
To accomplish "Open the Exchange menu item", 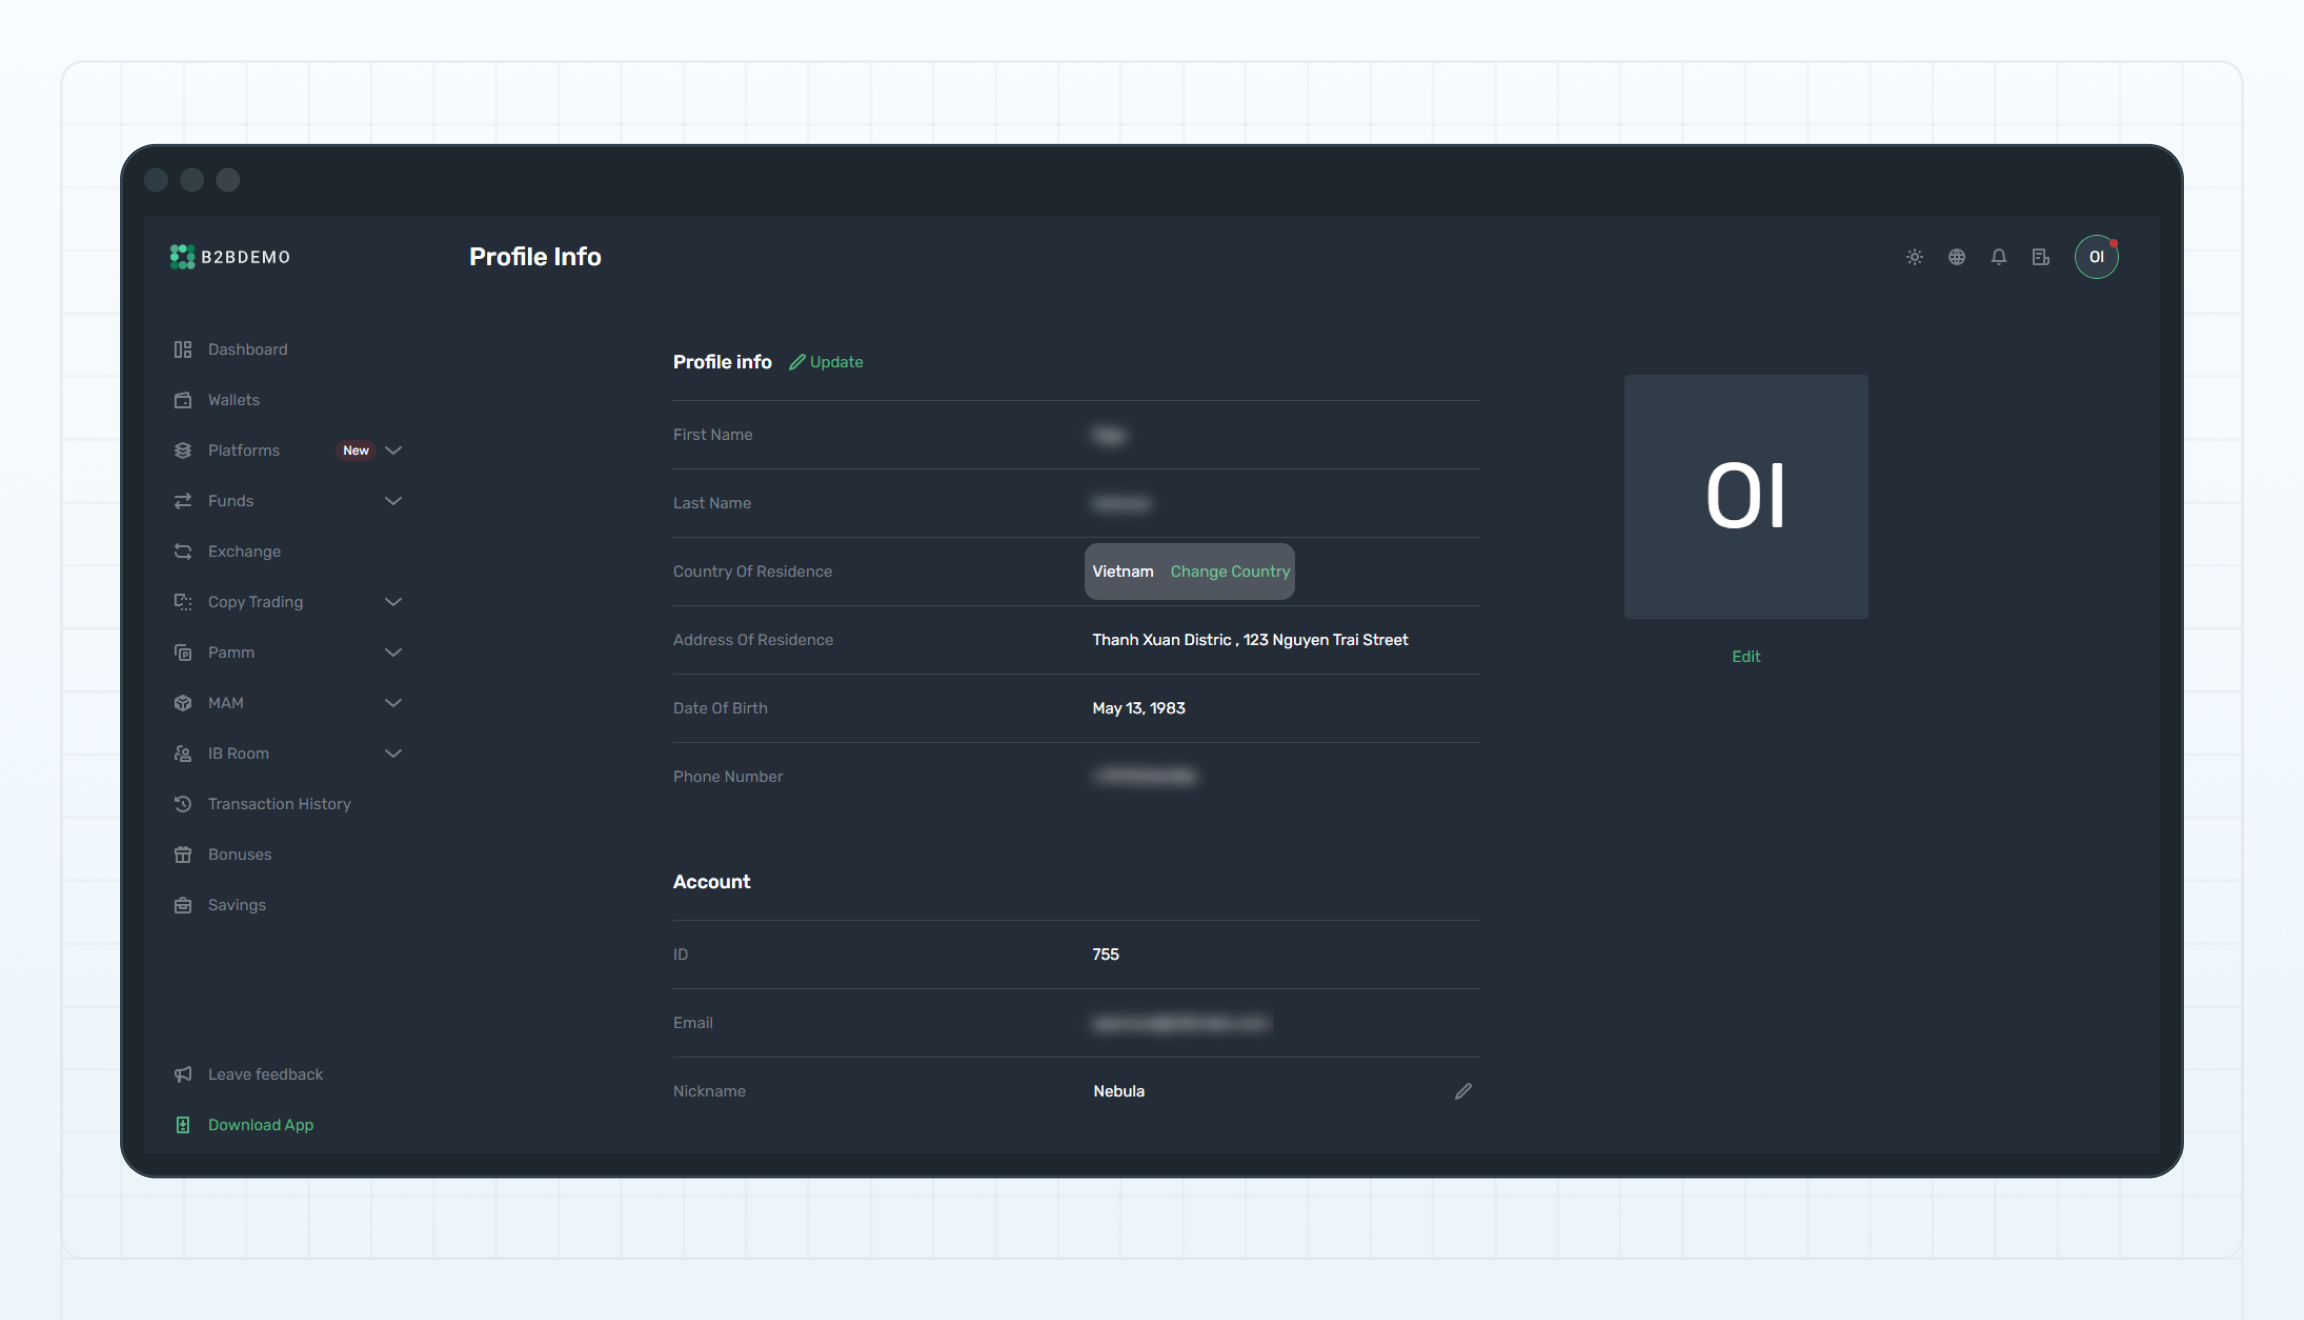I will point(244,551).
